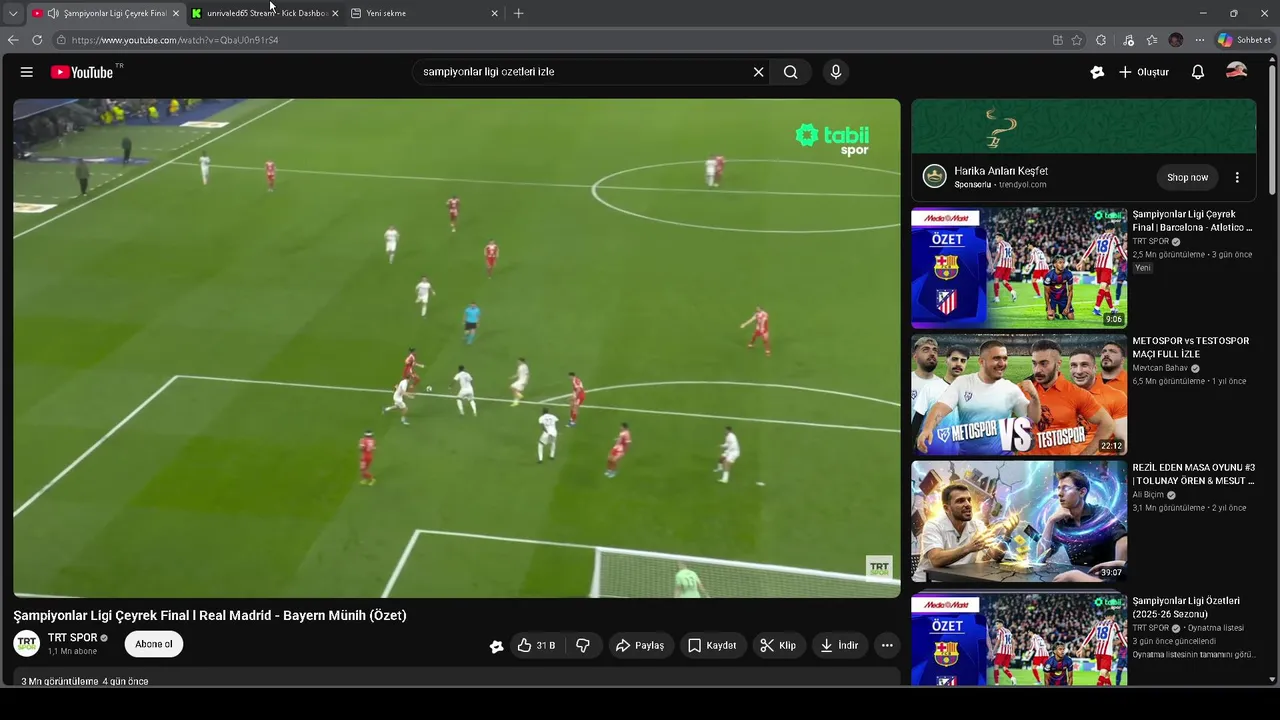Clear the search text with the X icon
Screen dimensions: 1280x720
[758, 72]
